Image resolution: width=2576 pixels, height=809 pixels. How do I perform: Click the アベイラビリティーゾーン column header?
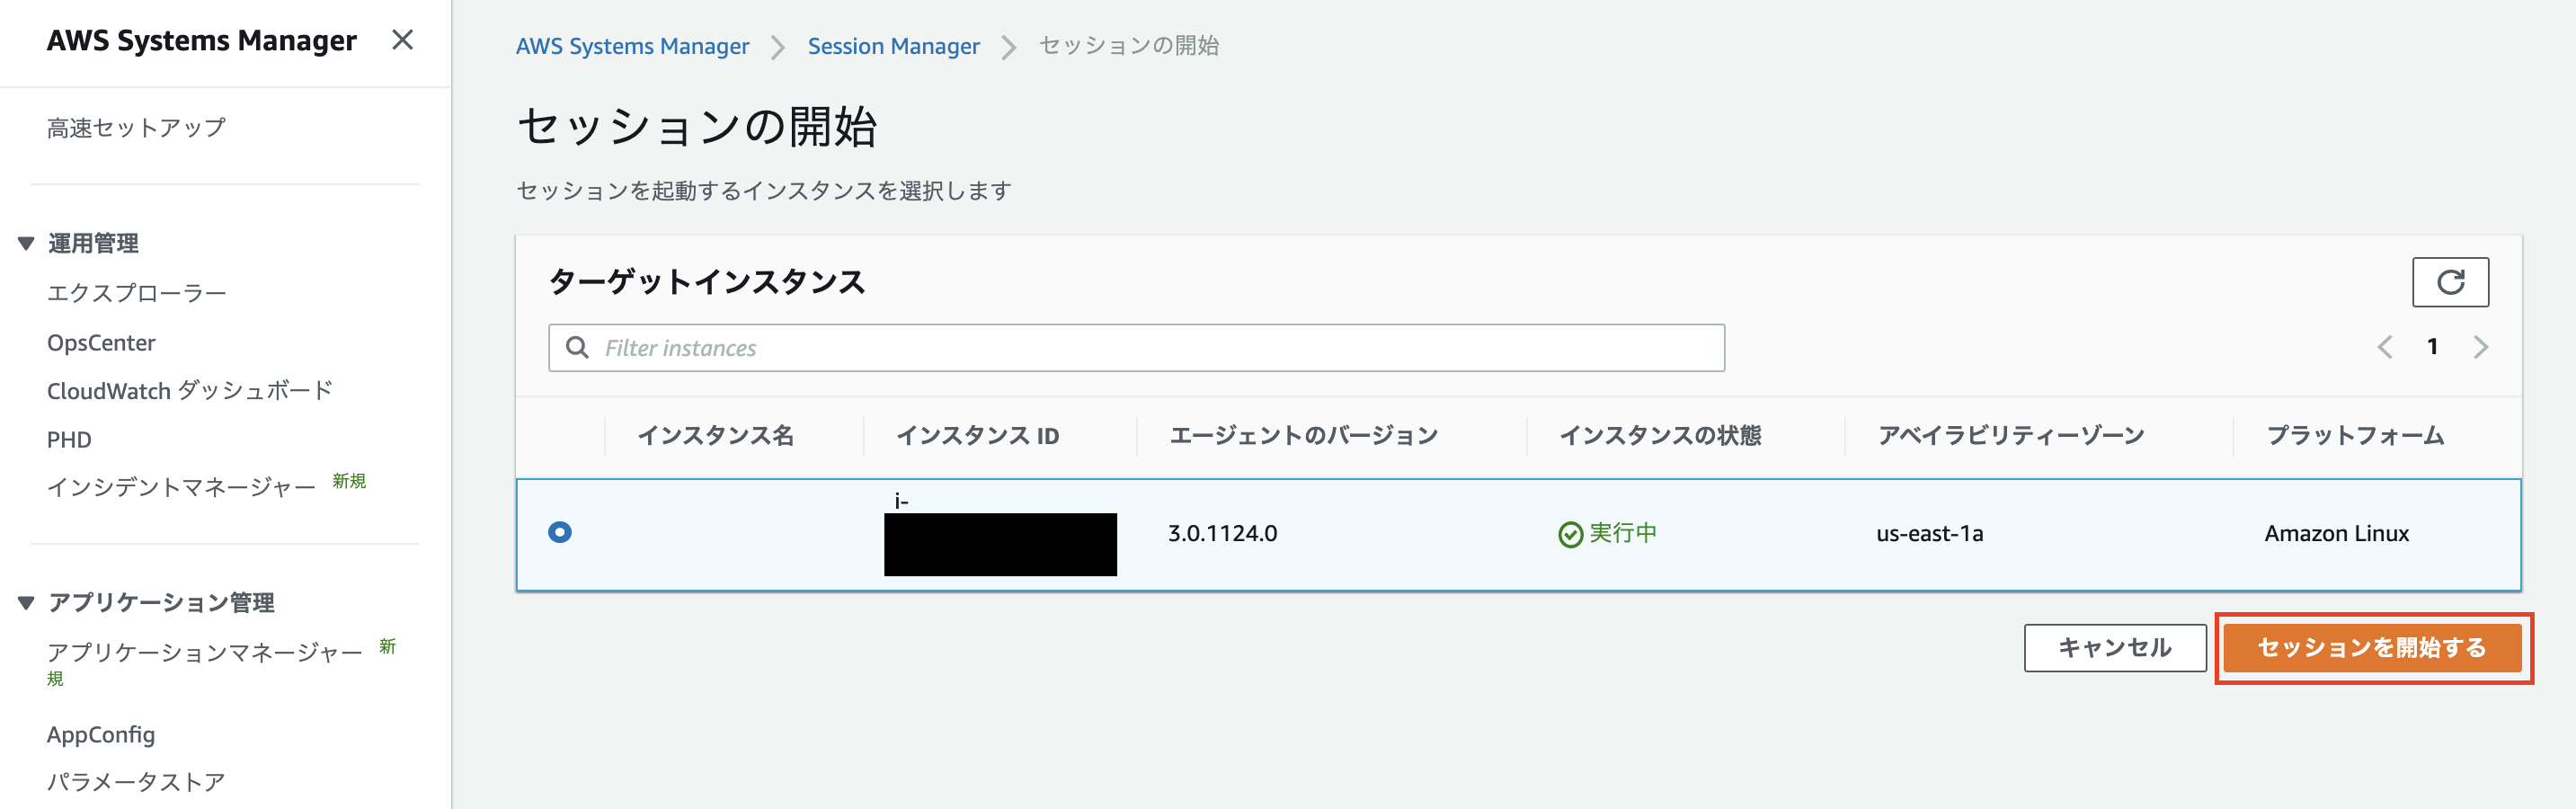2011,436
